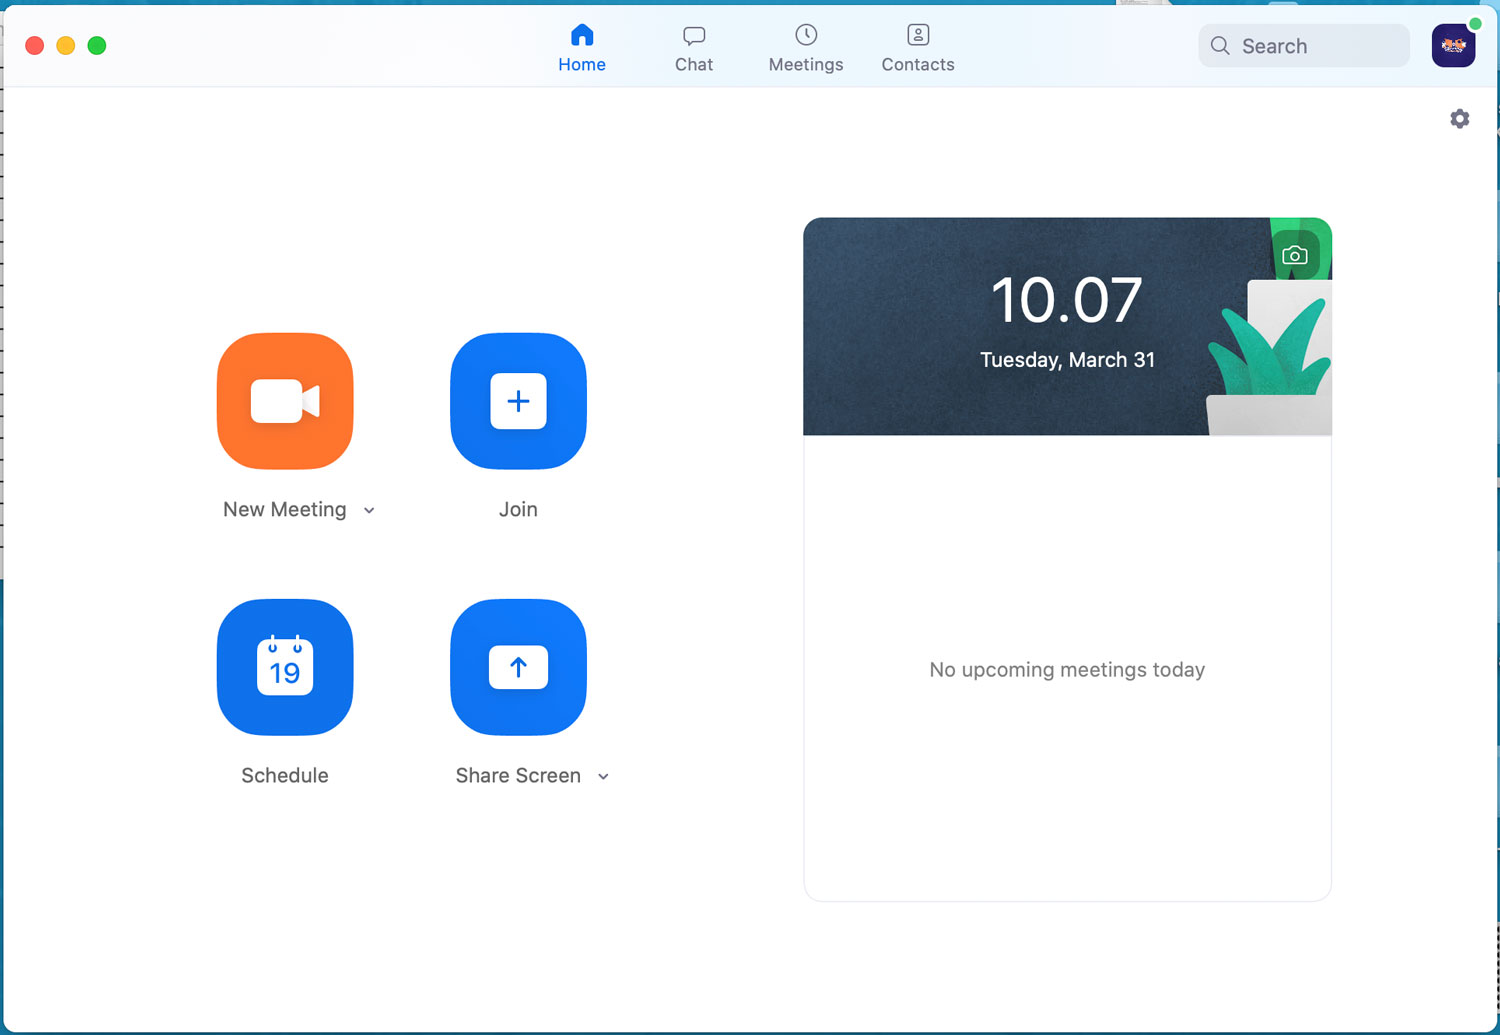This screenshot has height=1035, width=1500.
Task: Open the Chat tab
Action: pyautogui.click(x=693, y=47)
